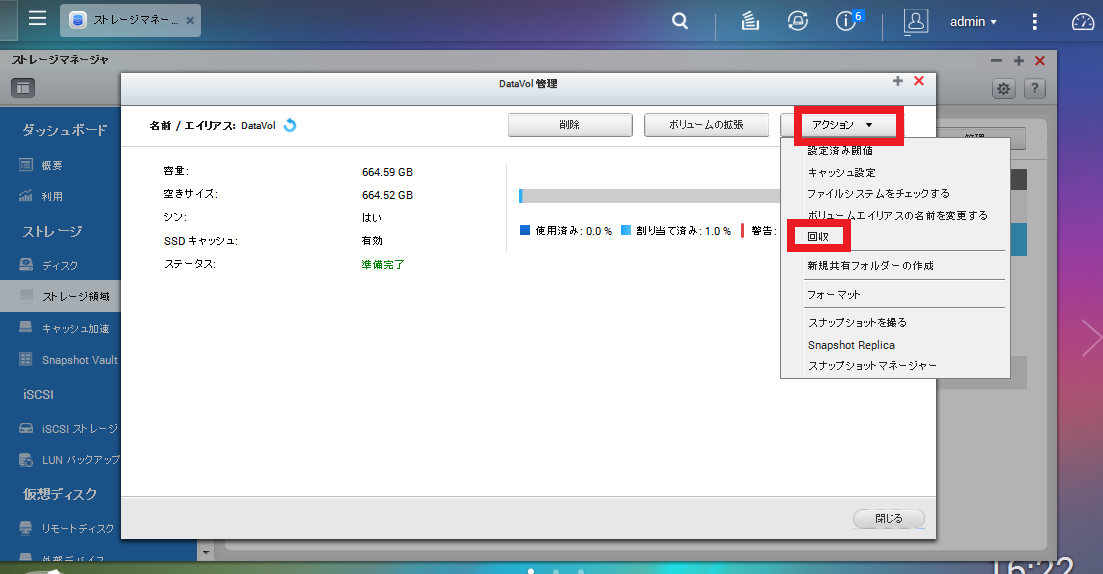The width and height of the screenshot is (1103, 574).
Task: Open the main hamburger menu
Action: point(37,18)
